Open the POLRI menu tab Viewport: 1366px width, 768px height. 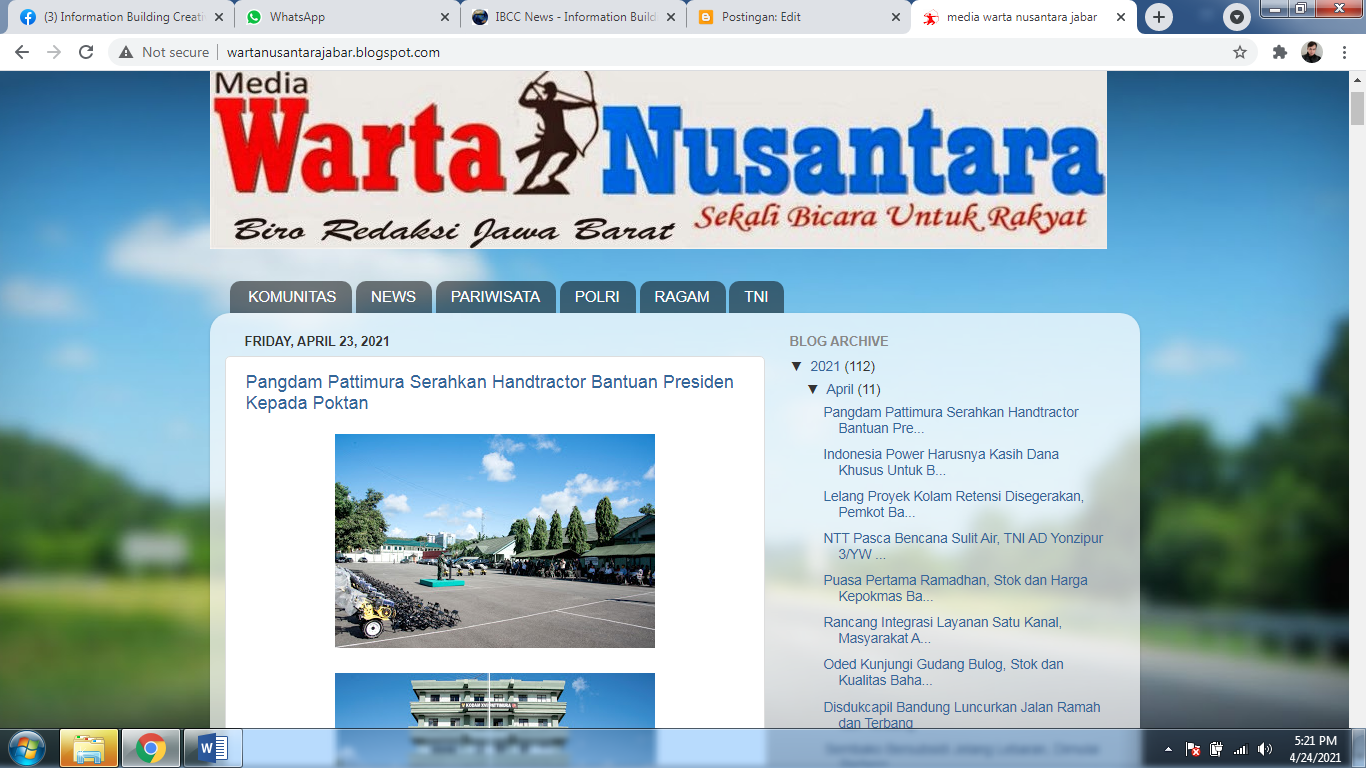[x=597, y=297]
